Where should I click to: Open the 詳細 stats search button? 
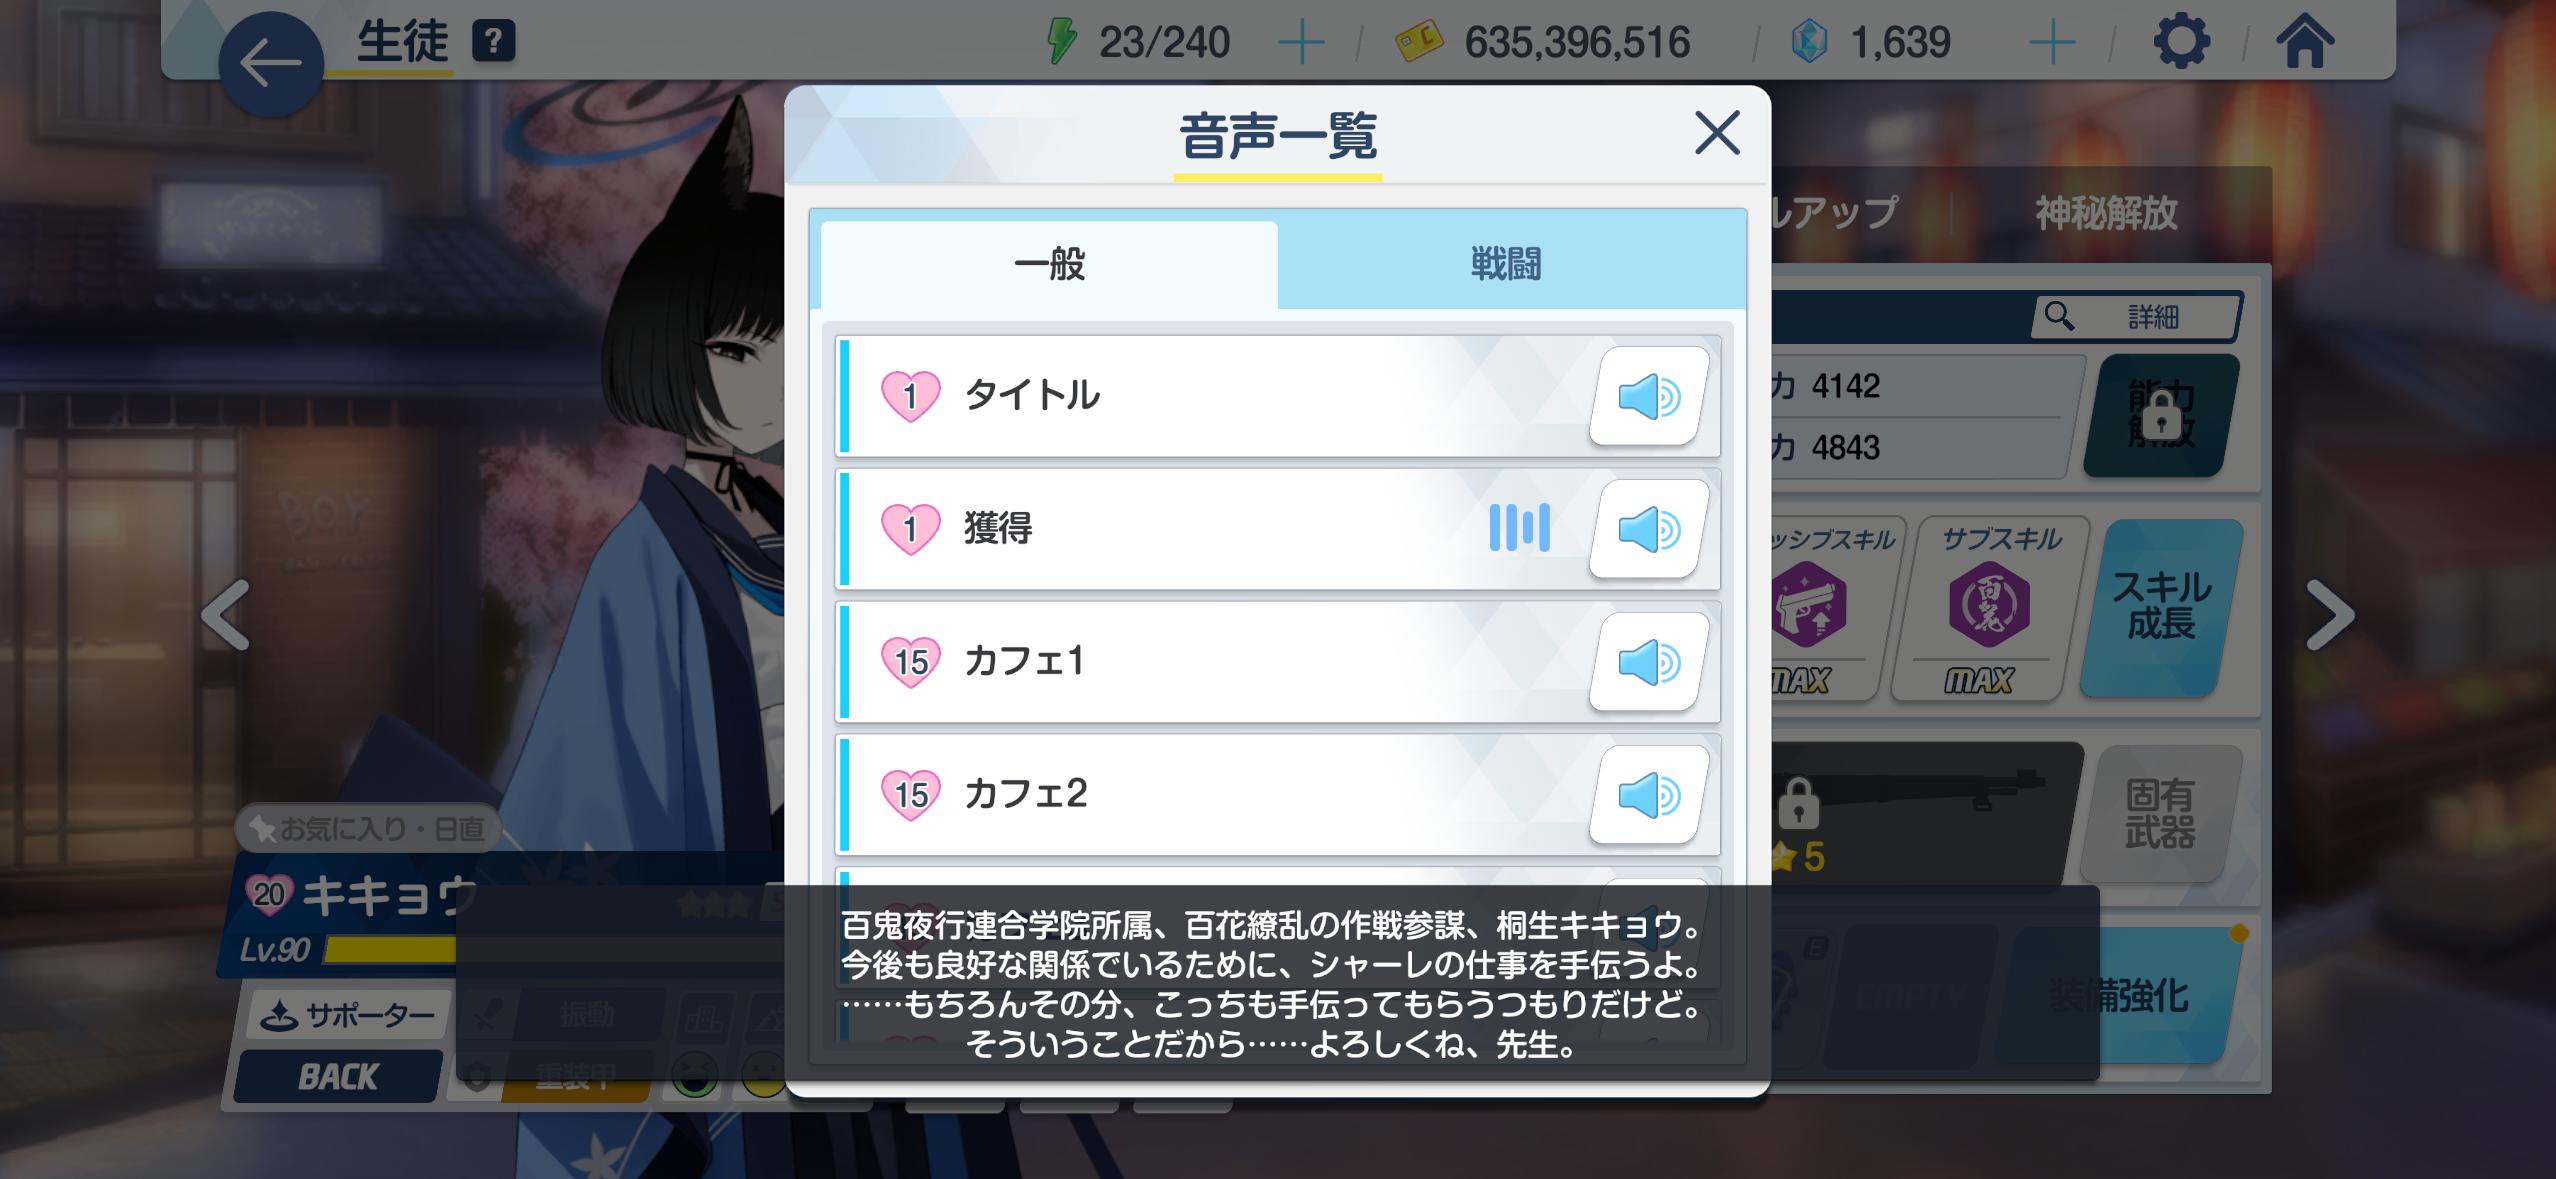2136,317
